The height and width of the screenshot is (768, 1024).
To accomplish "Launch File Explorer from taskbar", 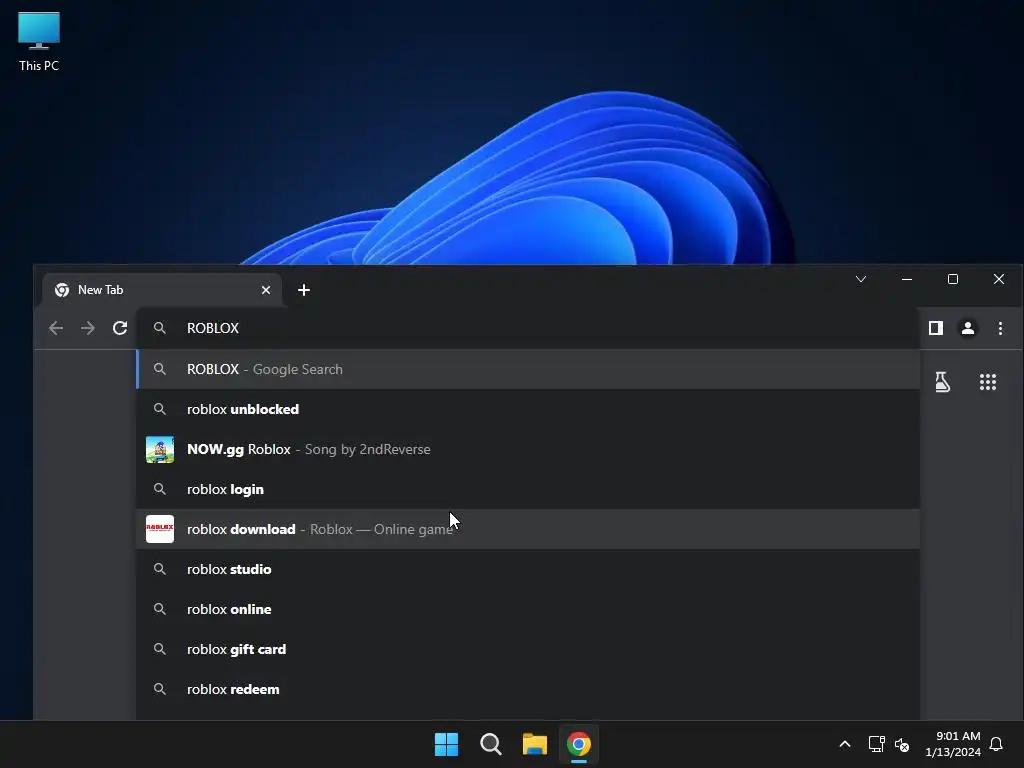I will [535, 744].
